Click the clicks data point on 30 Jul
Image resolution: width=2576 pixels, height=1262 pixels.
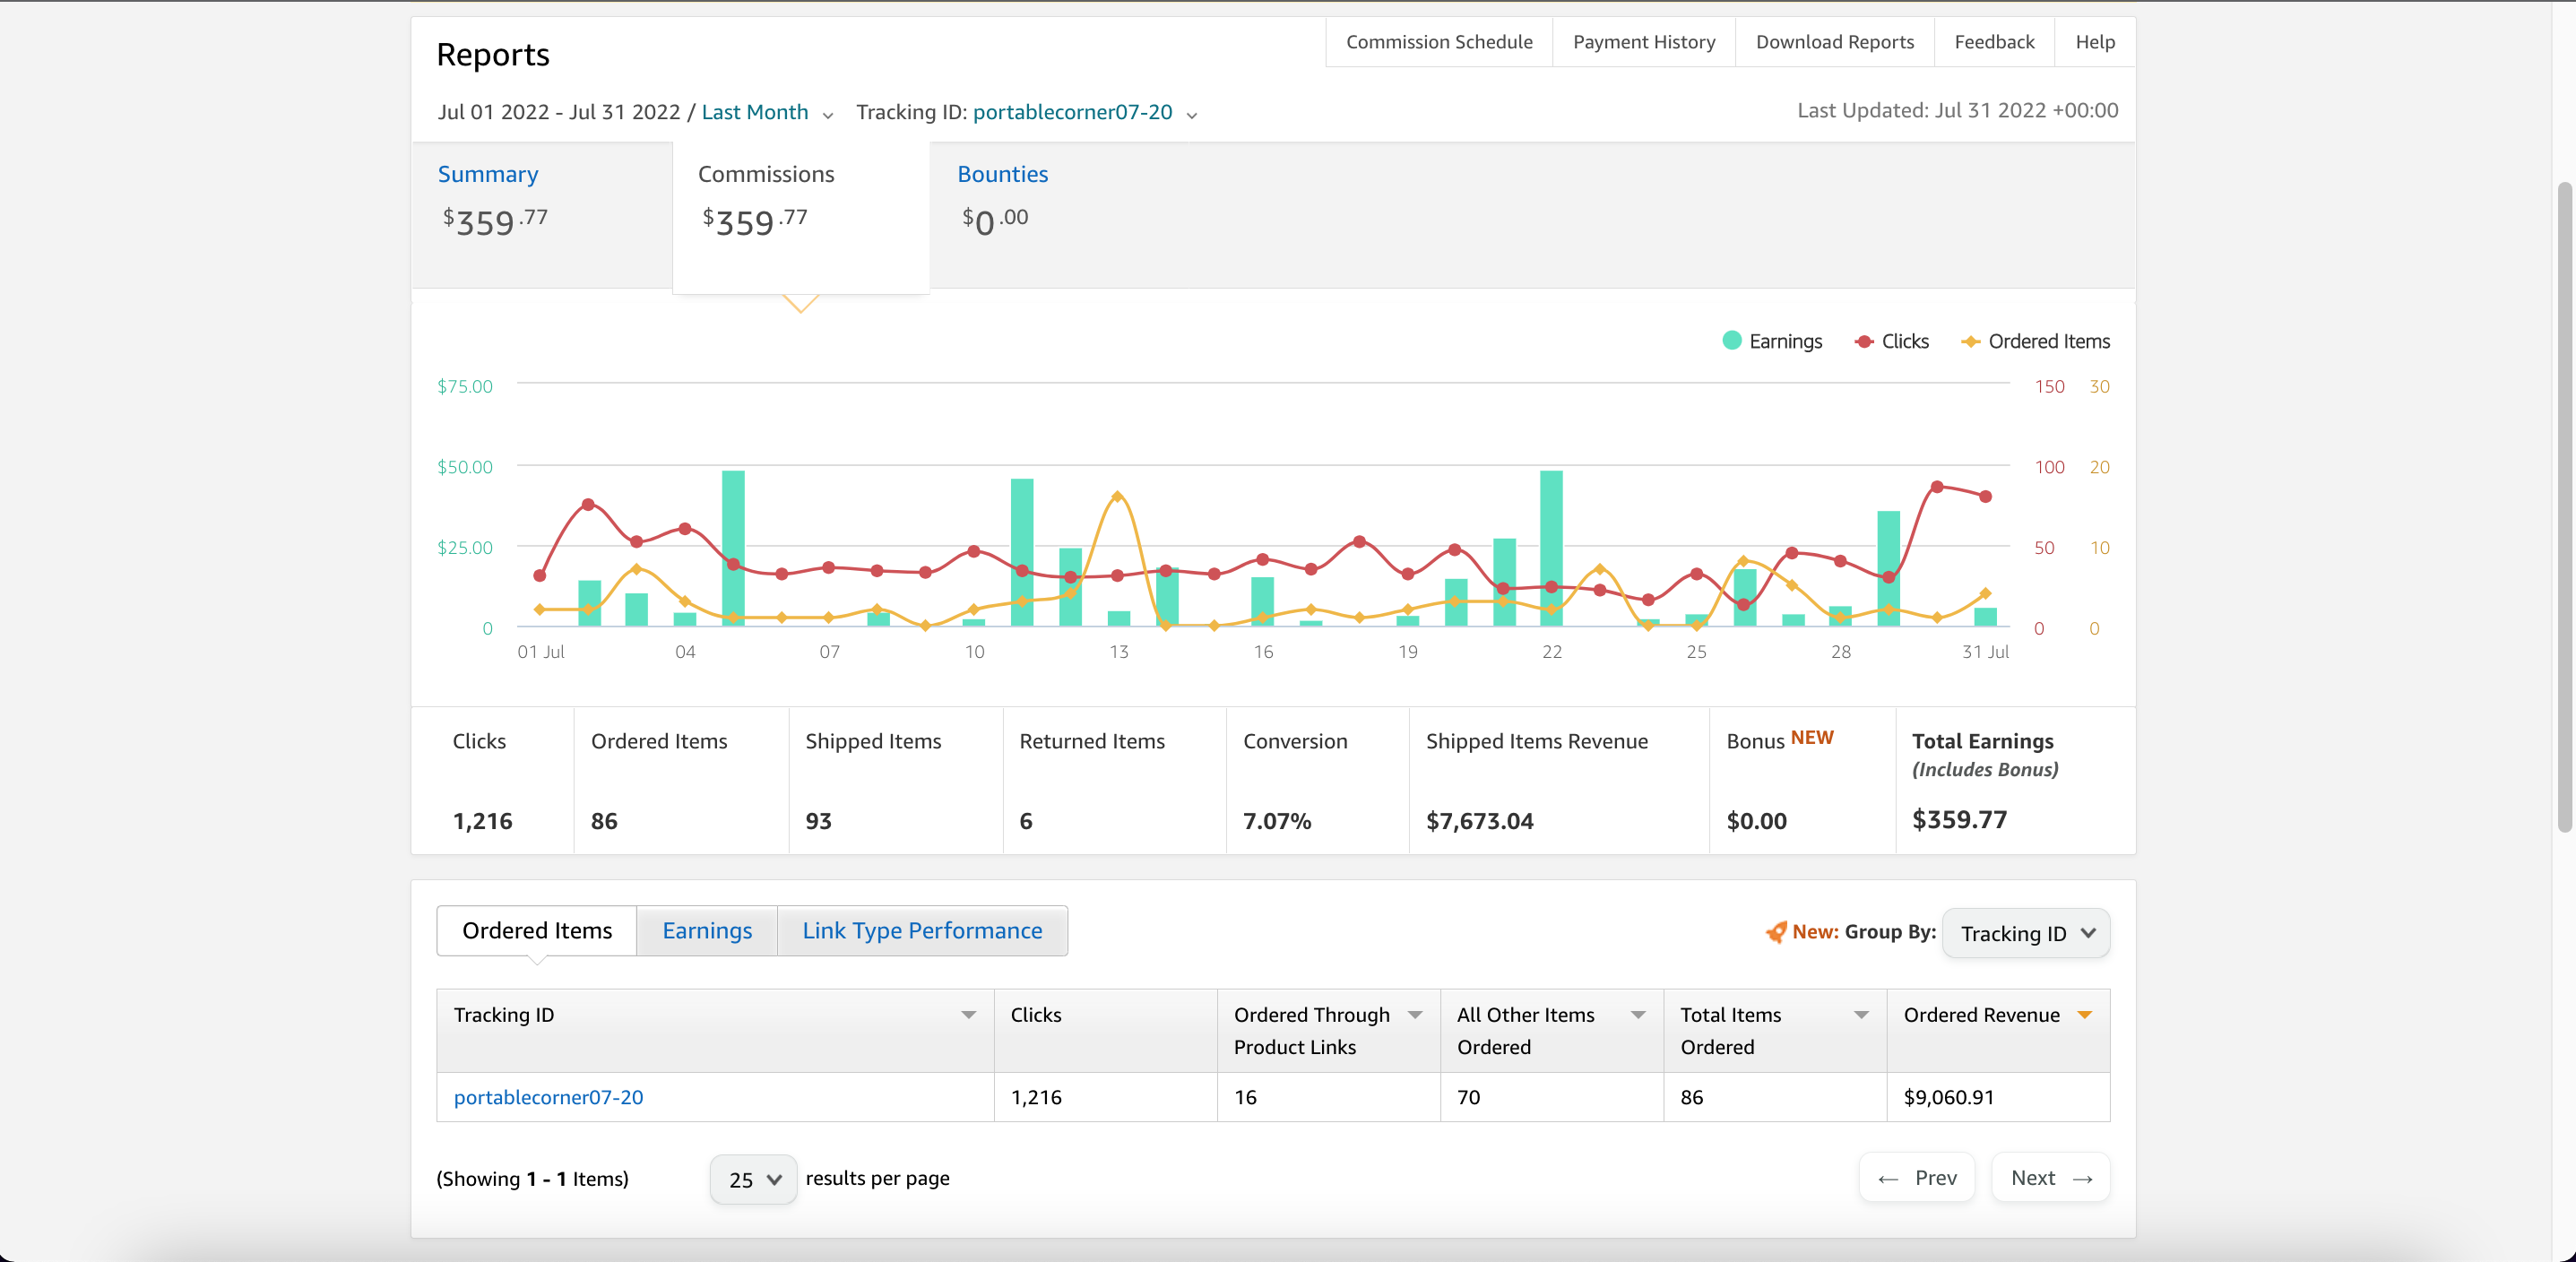pyautogui.click(x=1937, y=487)
